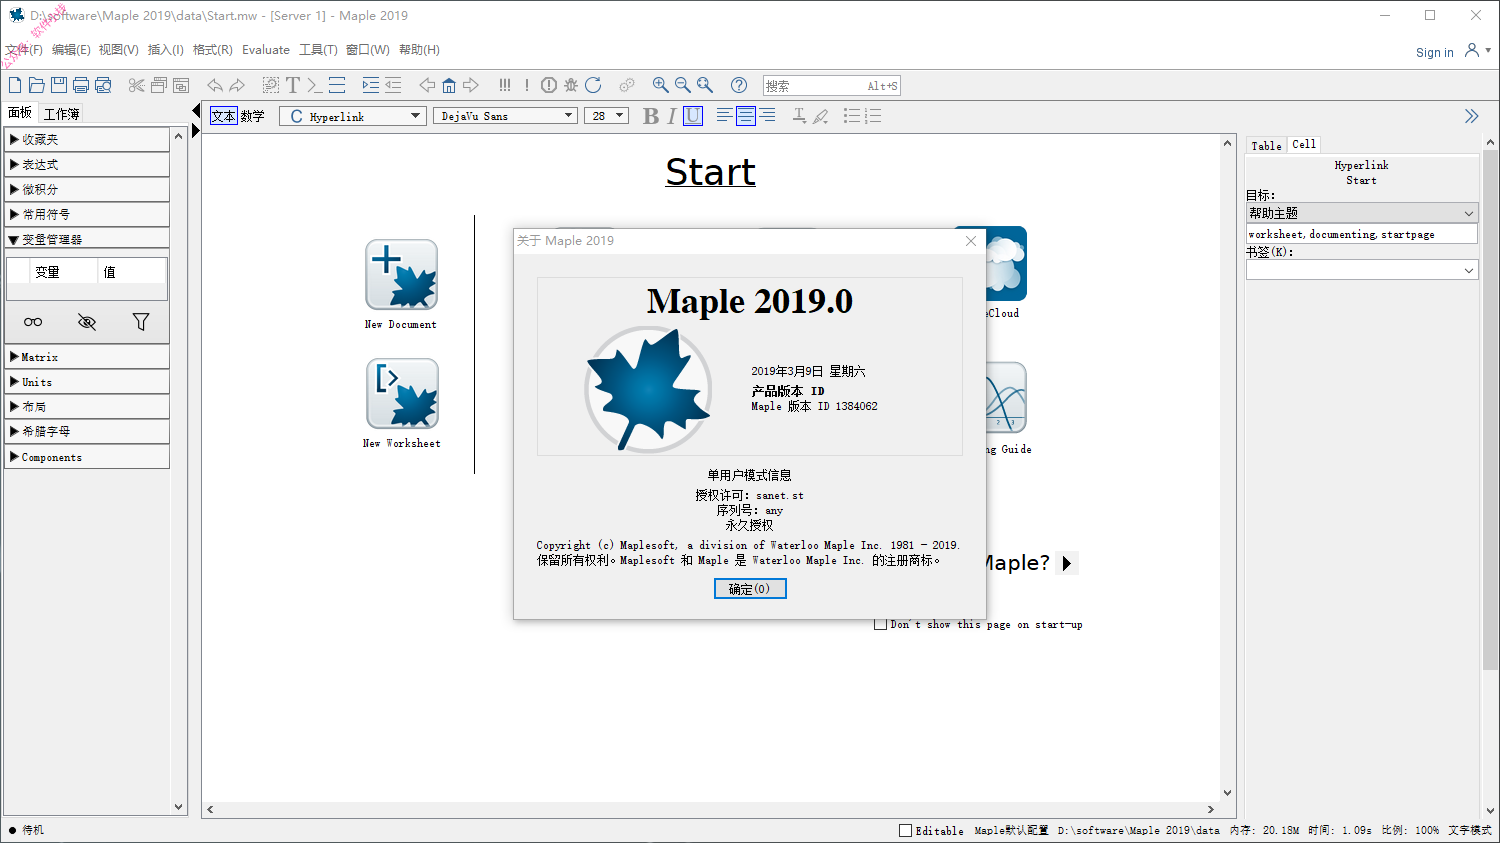The height and width of the screenshot is (843, 1500).
Task: Indent section with indent icon
Action: pos(370,85)
